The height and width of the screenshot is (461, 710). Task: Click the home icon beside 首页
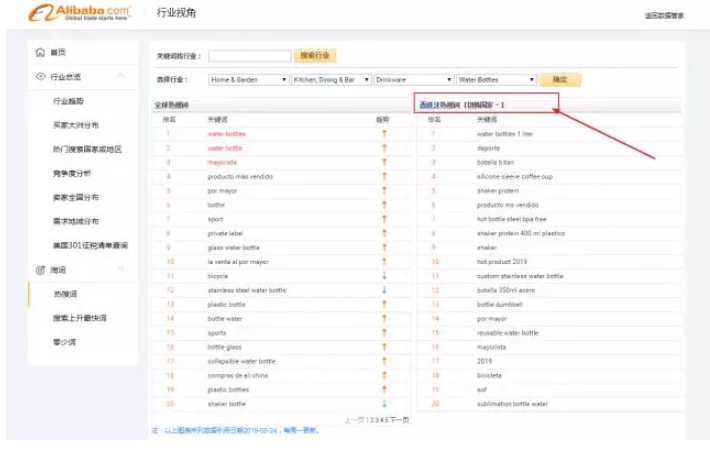(40, 53)
